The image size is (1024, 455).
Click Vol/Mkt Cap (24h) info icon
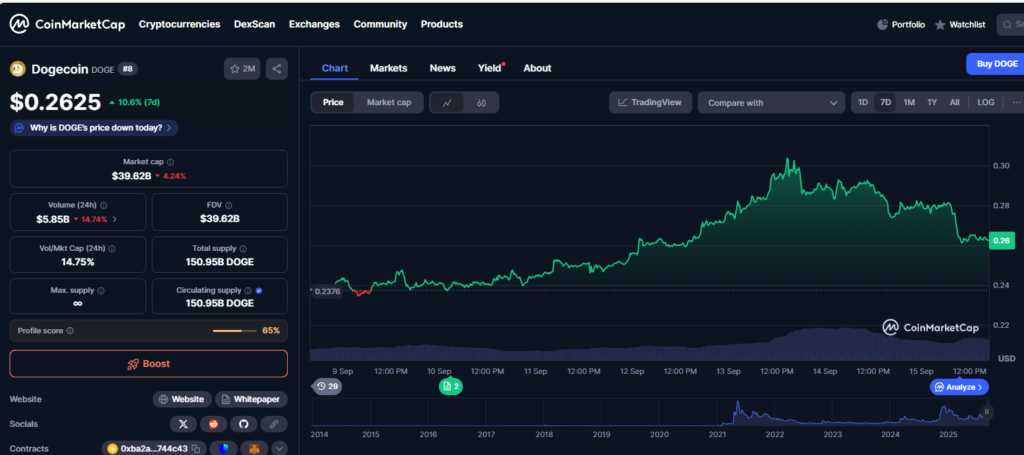112,249
